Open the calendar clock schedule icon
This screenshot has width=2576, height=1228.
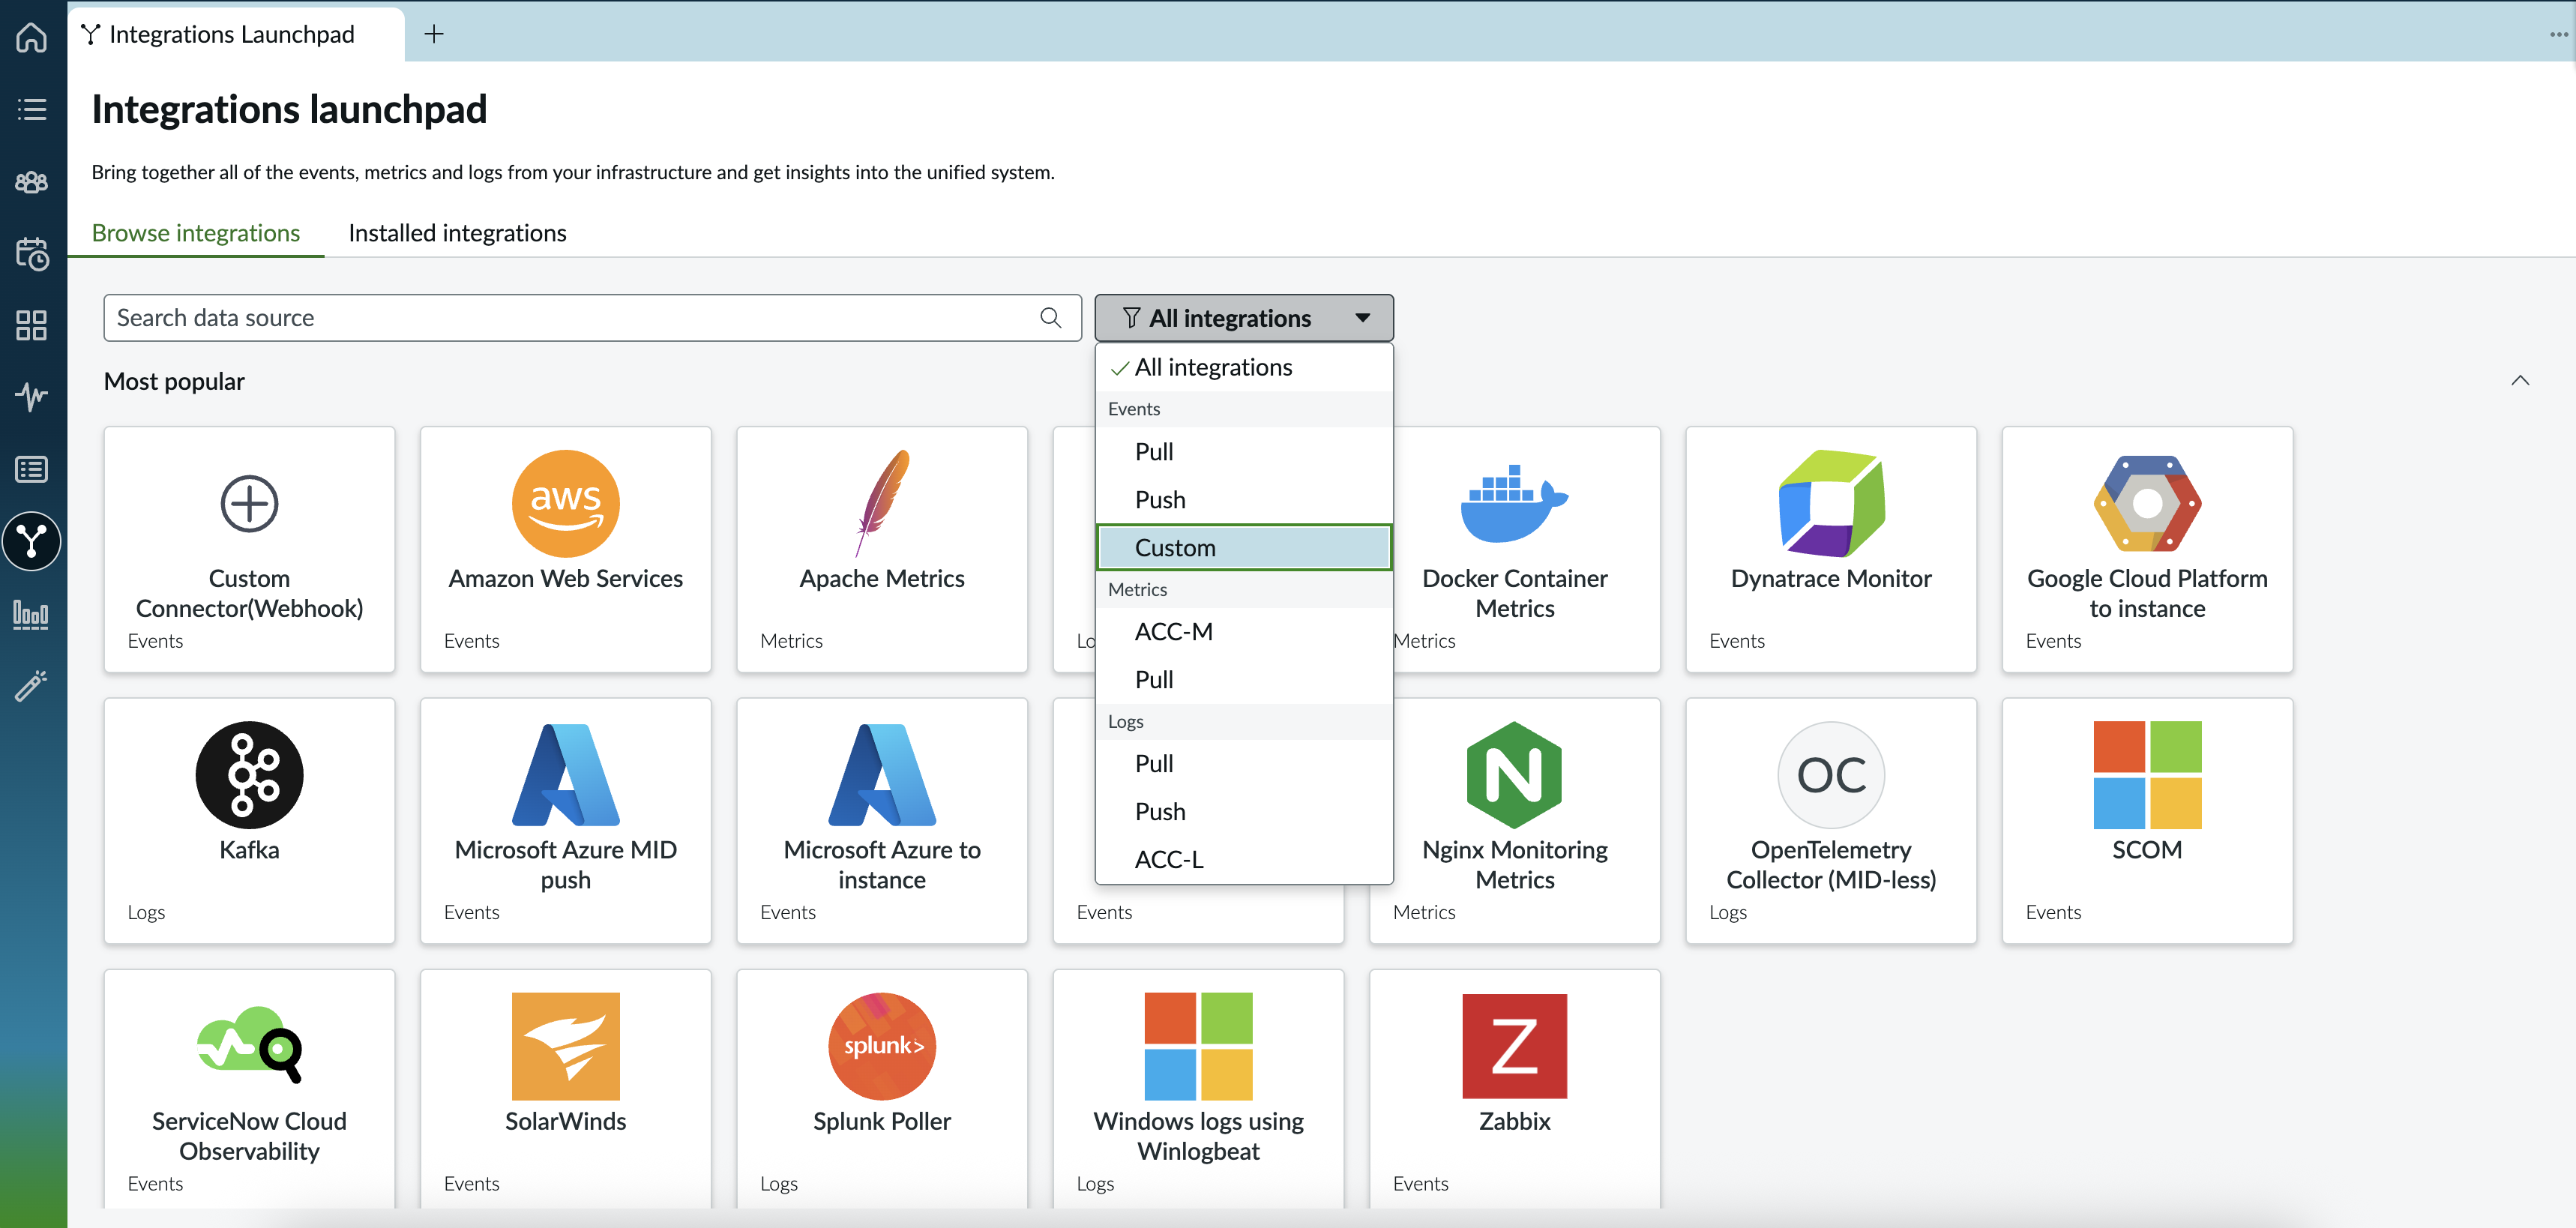click(x=32, y=254)
